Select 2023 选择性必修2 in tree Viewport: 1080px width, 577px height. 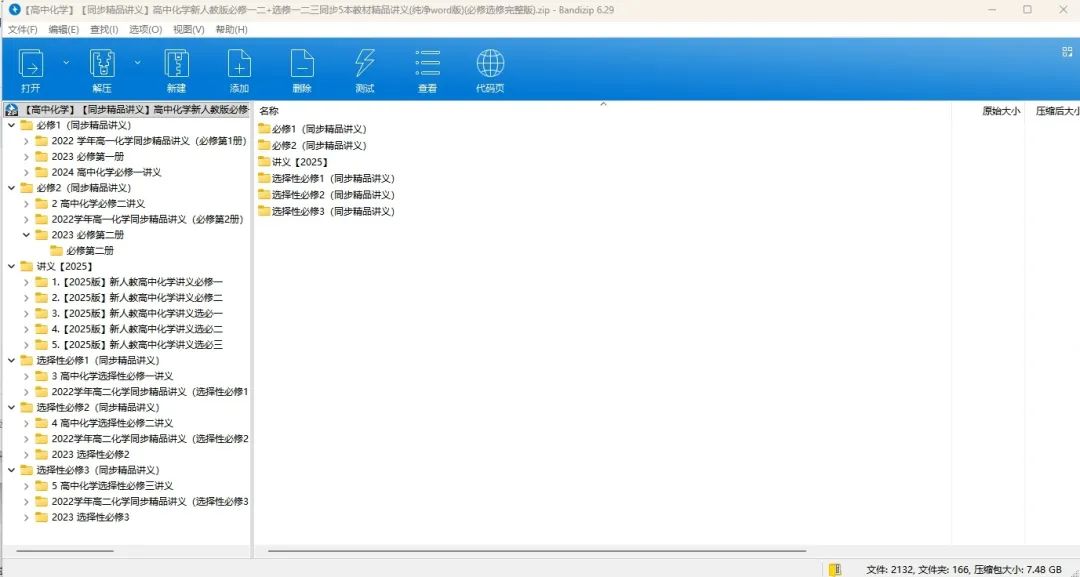(x=90, y=454)
